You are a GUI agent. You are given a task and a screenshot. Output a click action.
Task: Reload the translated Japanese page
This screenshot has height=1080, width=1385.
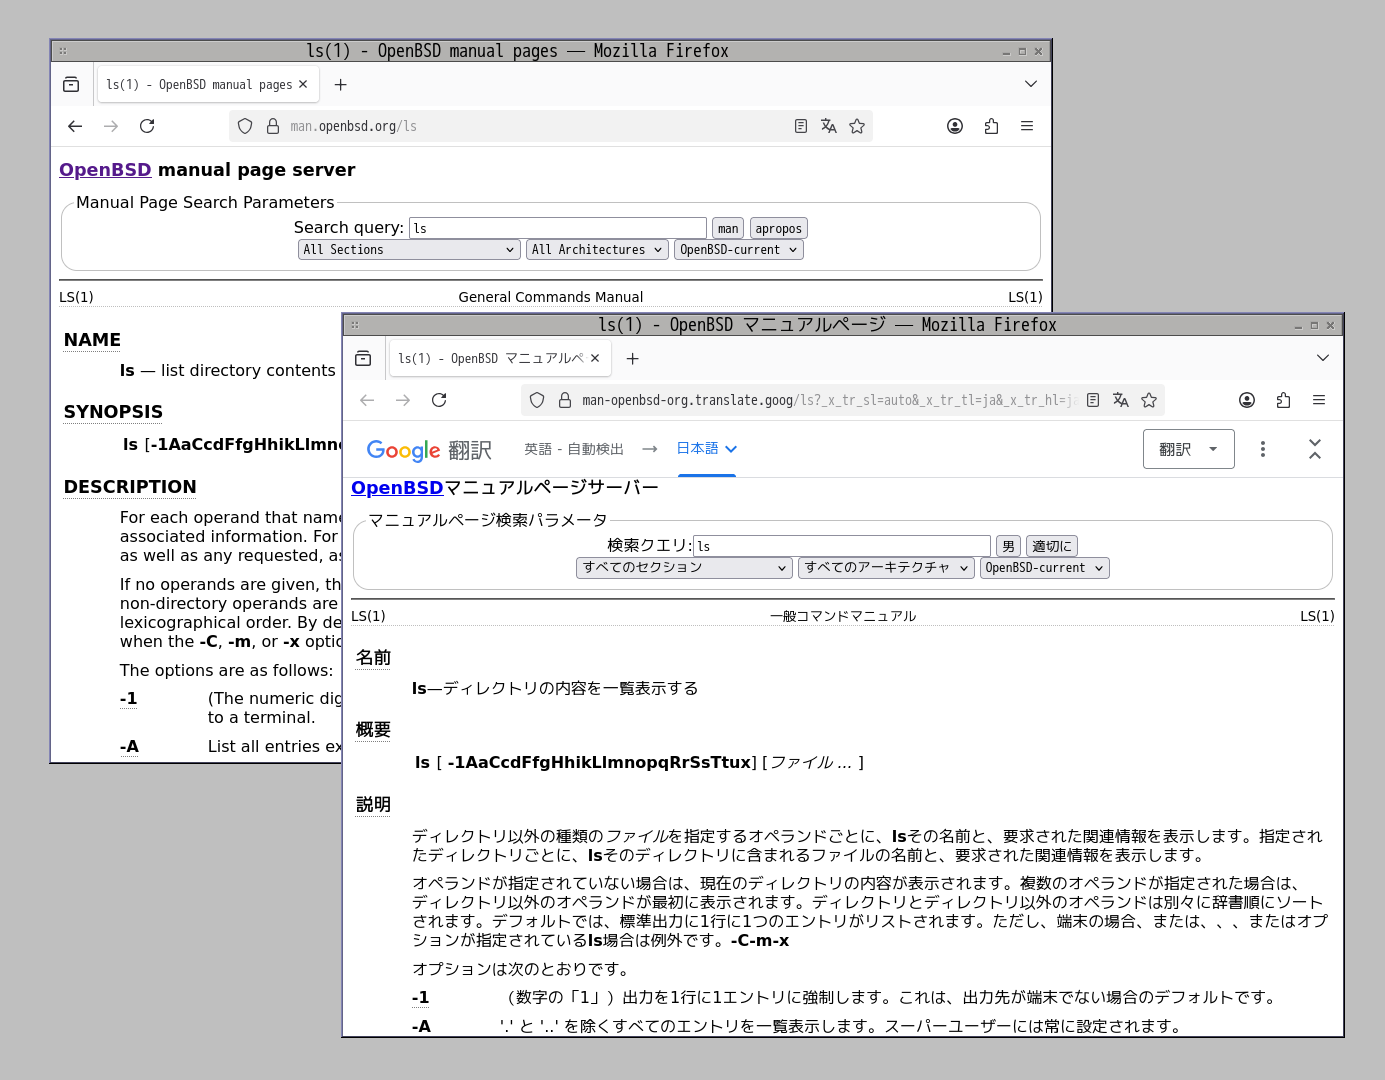439,400
